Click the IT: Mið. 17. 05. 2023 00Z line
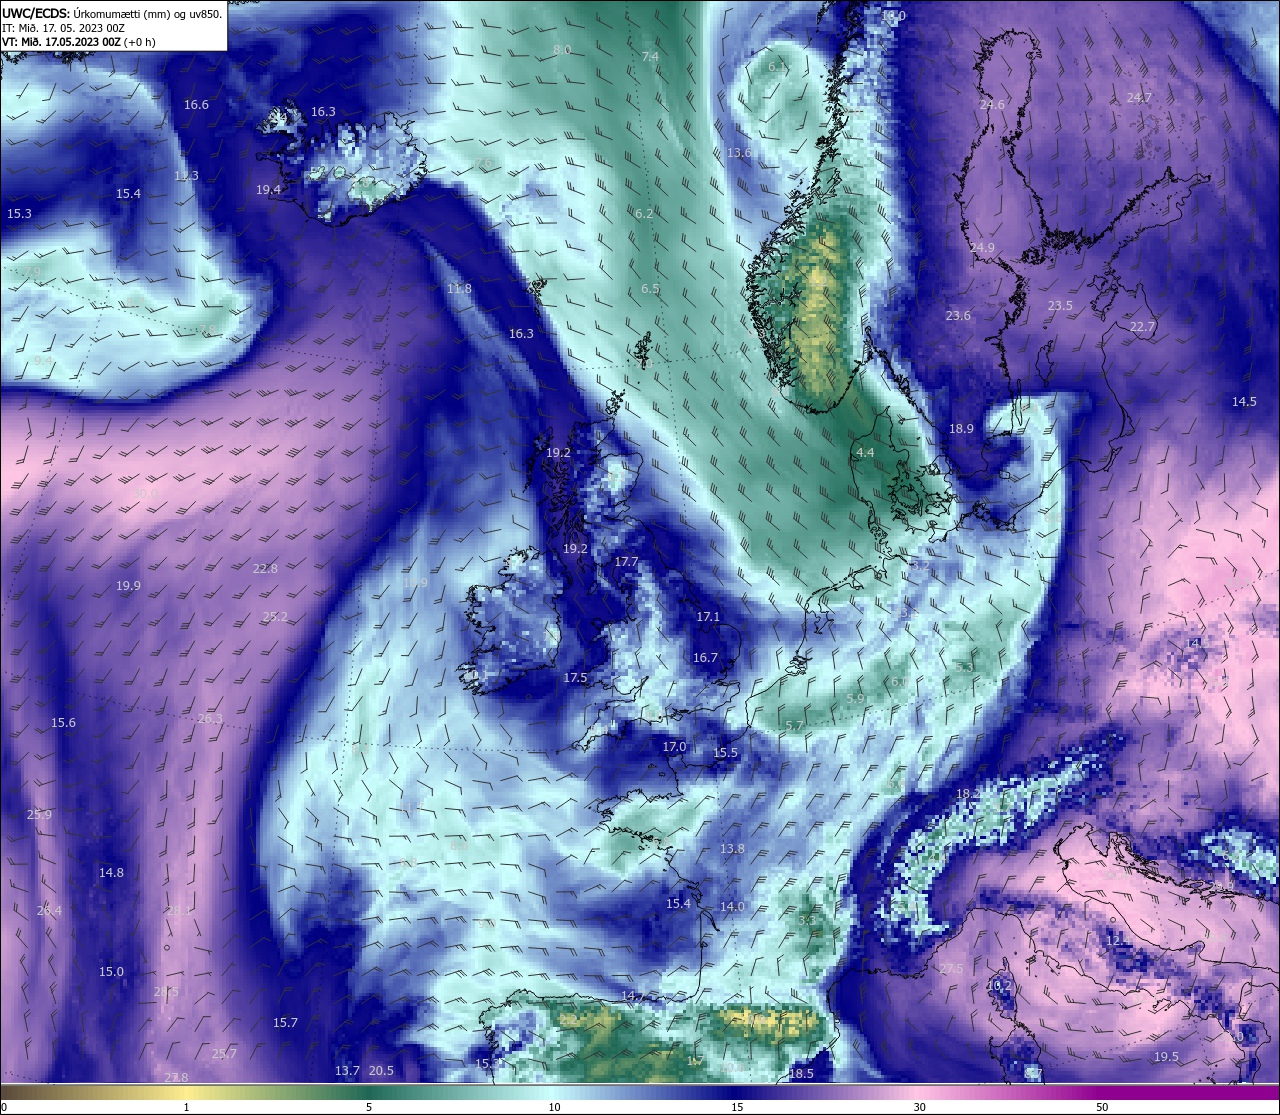 (64, 28)
